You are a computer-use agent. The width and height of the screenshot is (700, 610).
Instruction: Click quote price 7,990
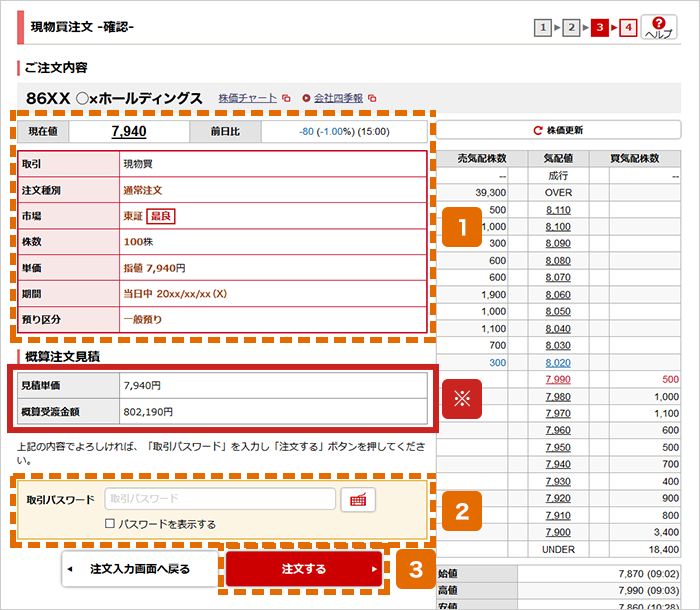(x=558, y=379)
